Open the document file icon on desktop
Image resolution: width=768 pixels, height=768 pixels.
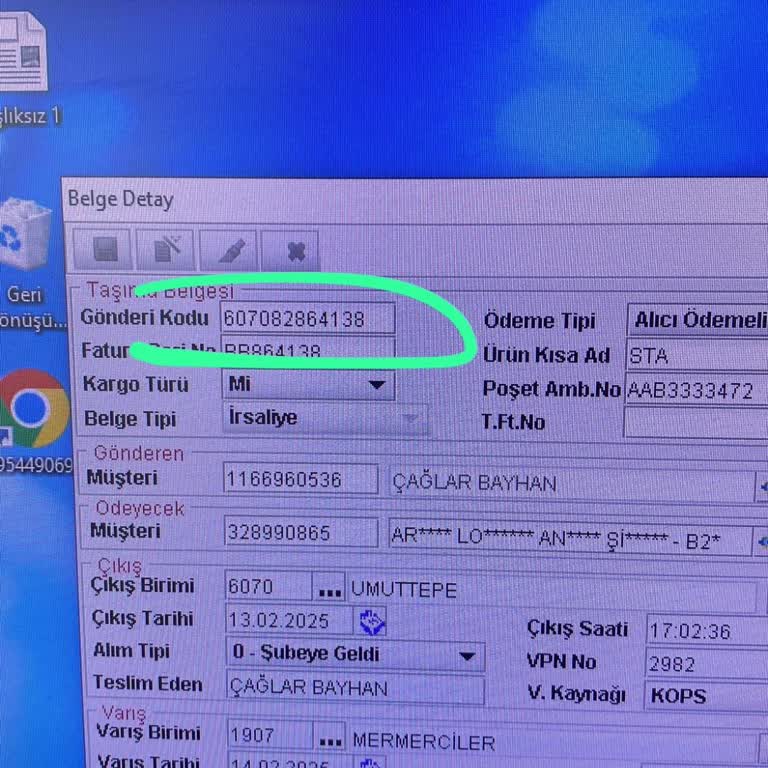pyautogui.click(x=24, y=53)
